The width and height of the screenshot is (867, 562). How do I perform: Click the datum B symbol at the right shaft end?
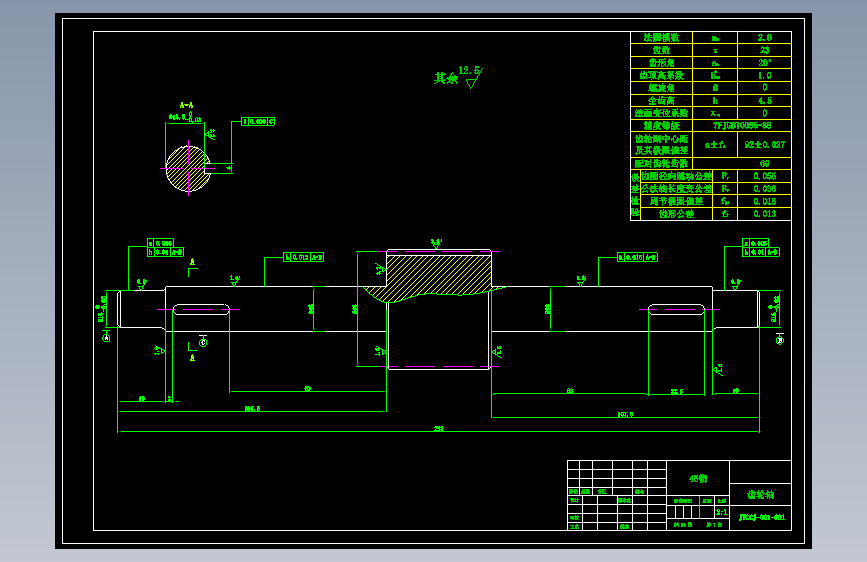point(780,340)
